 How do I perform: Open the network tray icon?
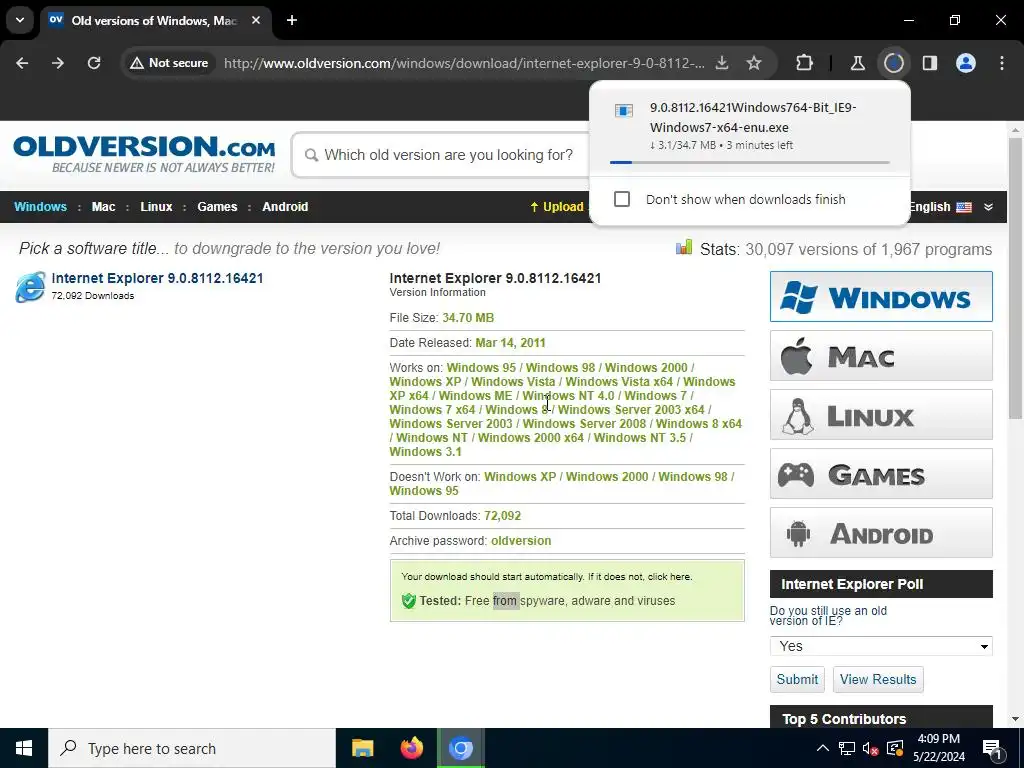click(847, 748)
